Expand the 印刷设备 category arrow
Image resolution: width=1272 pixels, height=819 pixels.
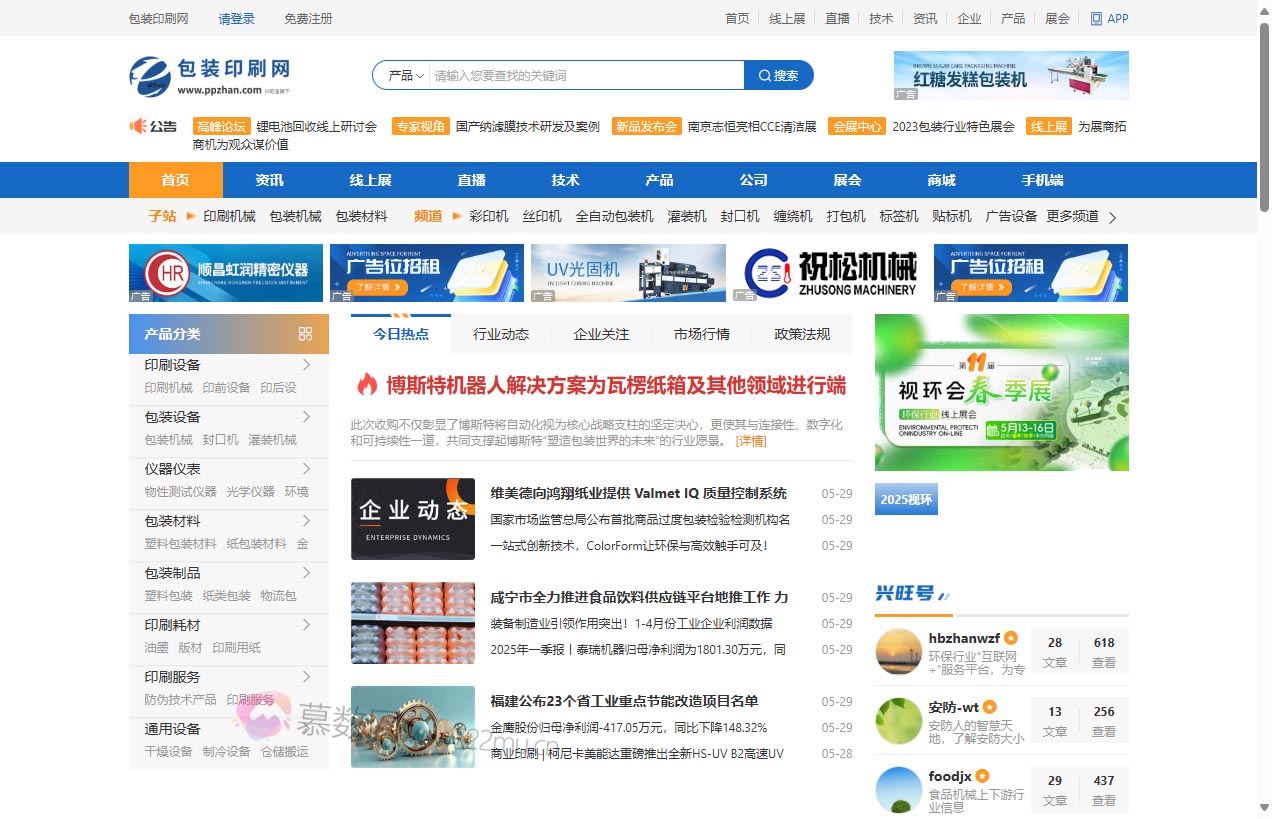point(309,365)
